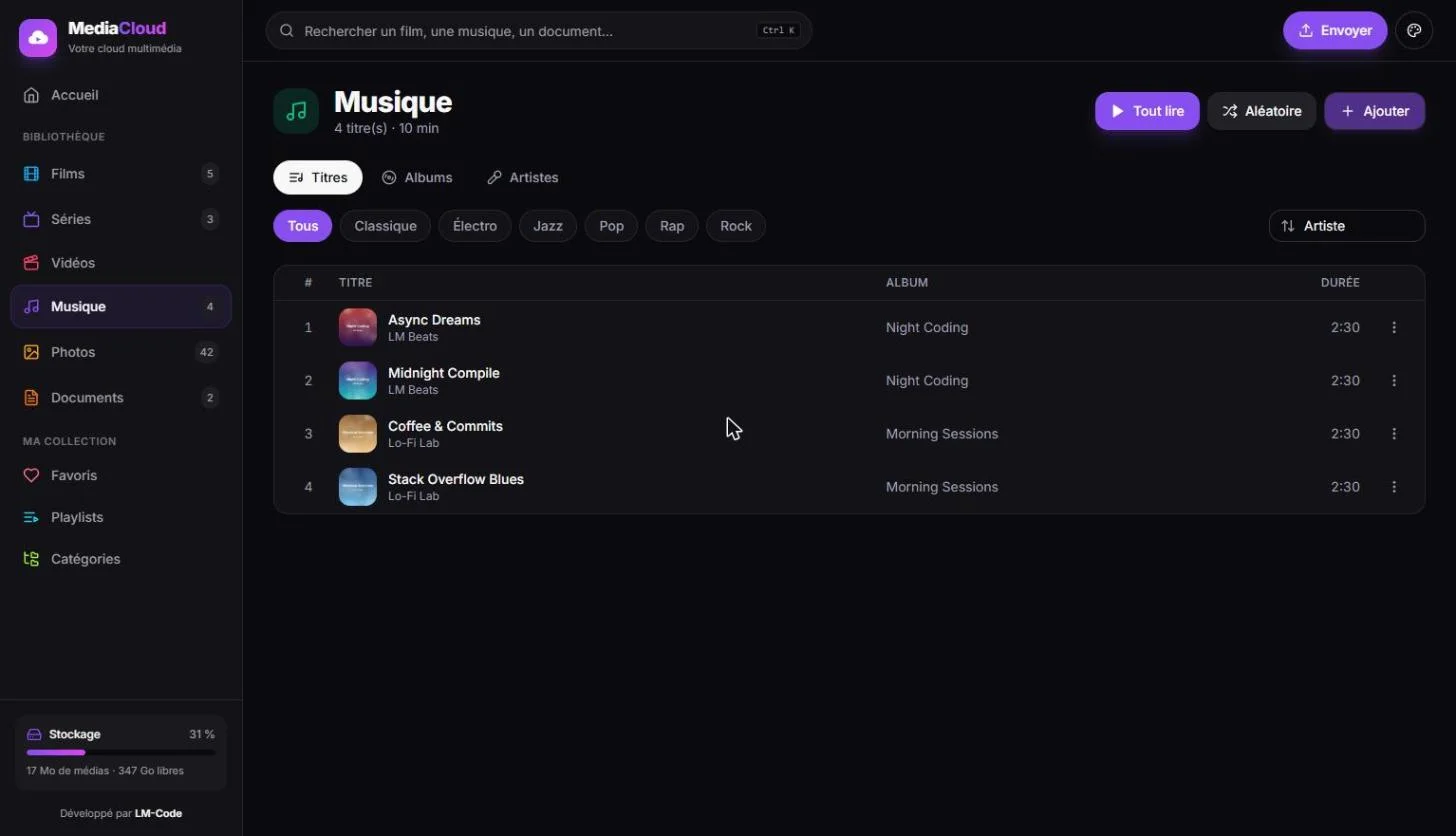Screen dimensions: 1456x836
Task: Open the theme palette icon button
Action: 1414,31
